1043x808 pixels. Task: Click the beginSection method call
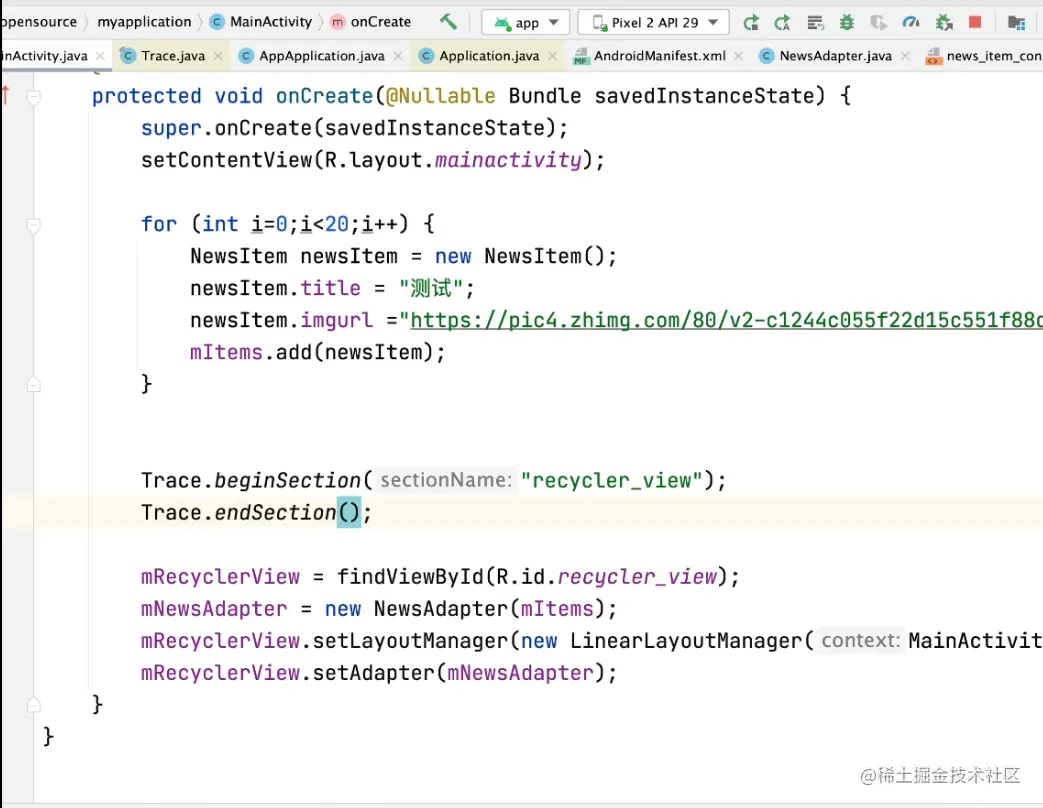point(287,480)
